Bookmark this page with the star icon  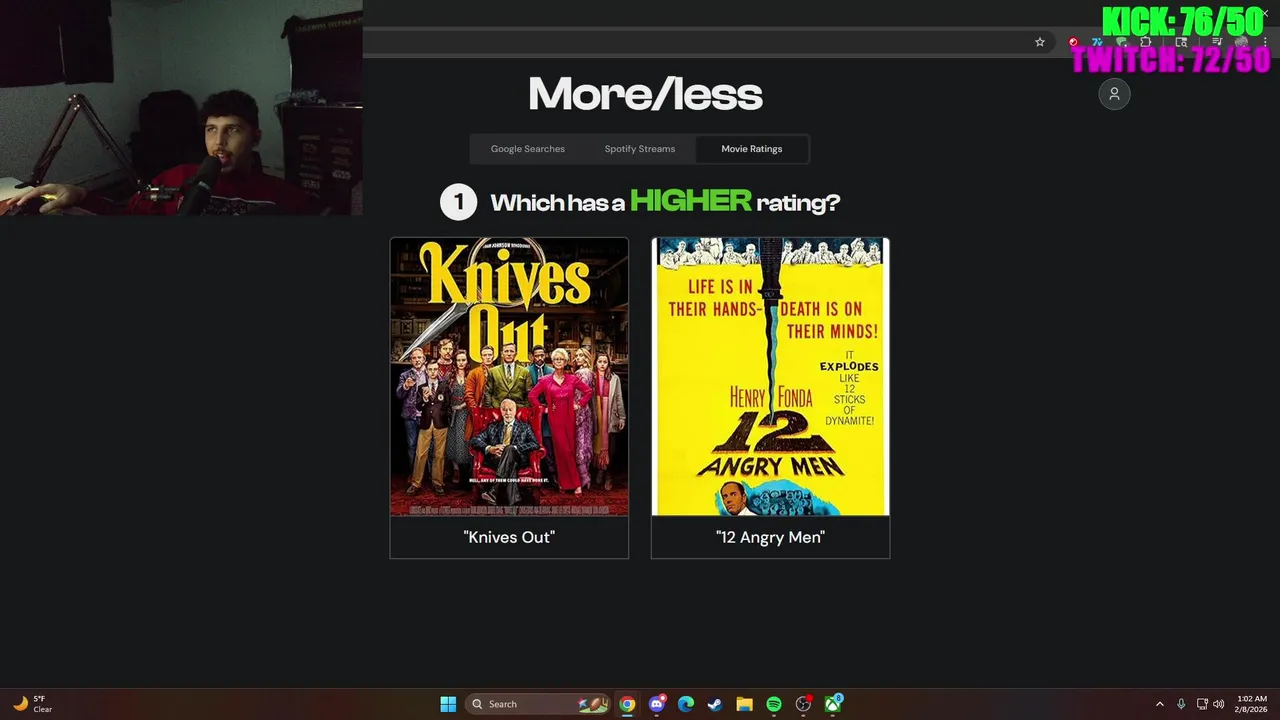(1040, 42)
